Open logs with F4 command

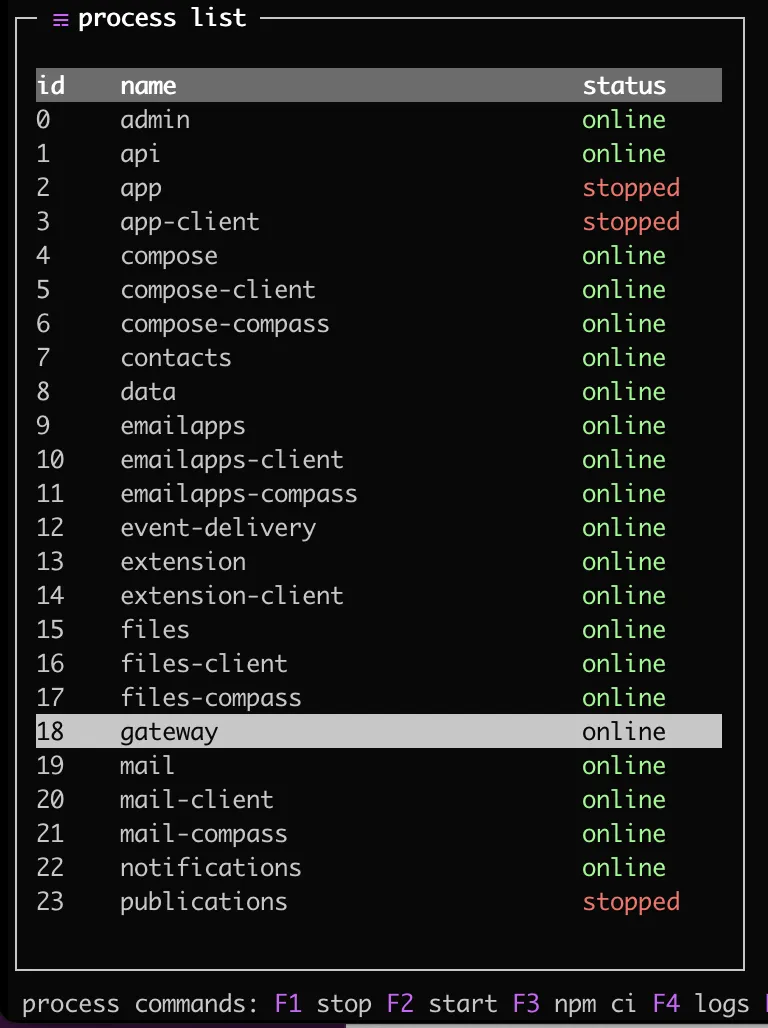tap(701, 1004)
